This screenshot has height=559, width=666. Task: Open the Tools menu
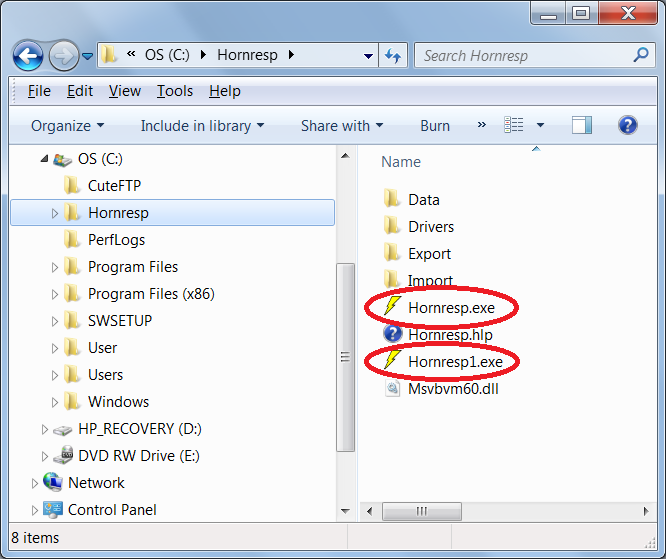tap(175, 91)
